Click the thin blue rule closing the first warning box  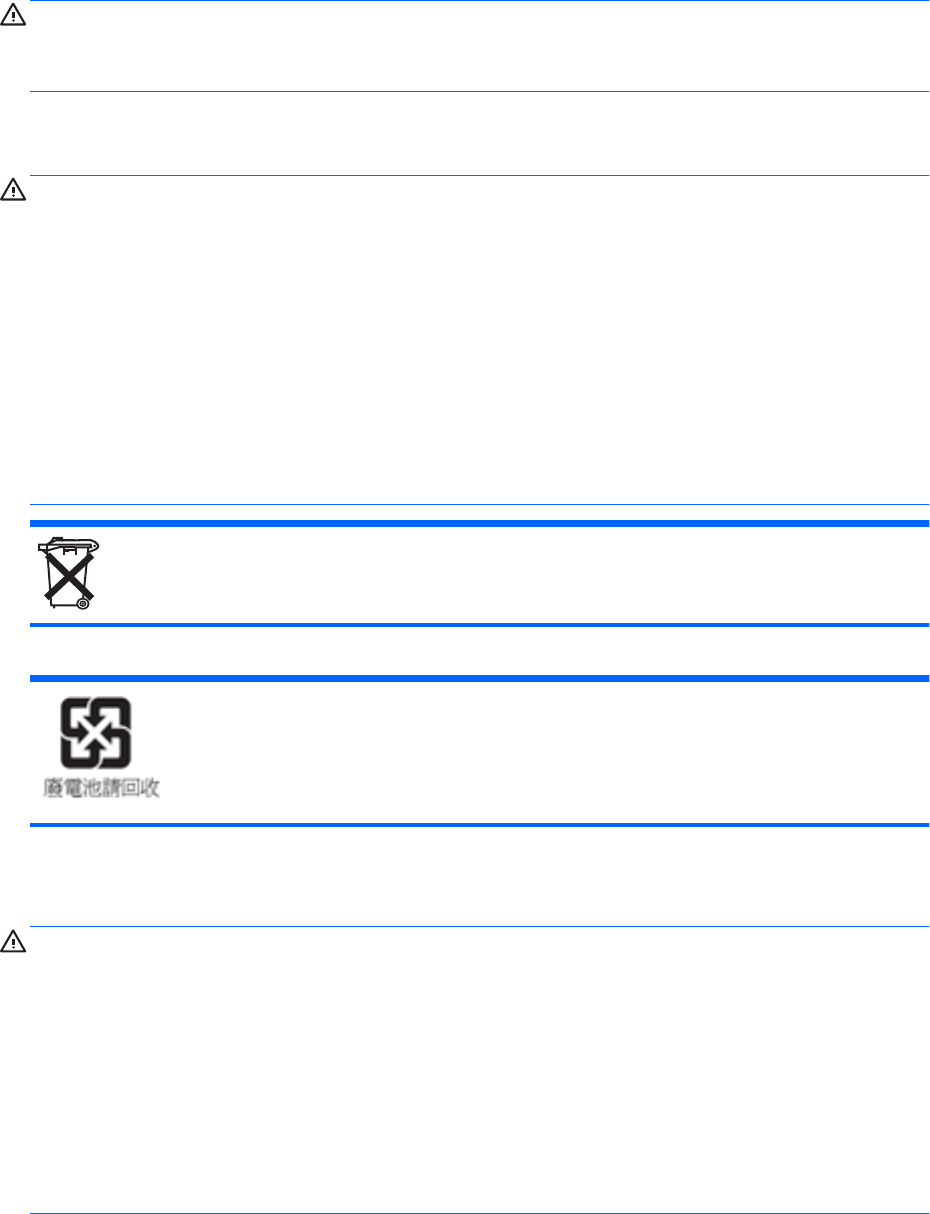tap(479, 92)
